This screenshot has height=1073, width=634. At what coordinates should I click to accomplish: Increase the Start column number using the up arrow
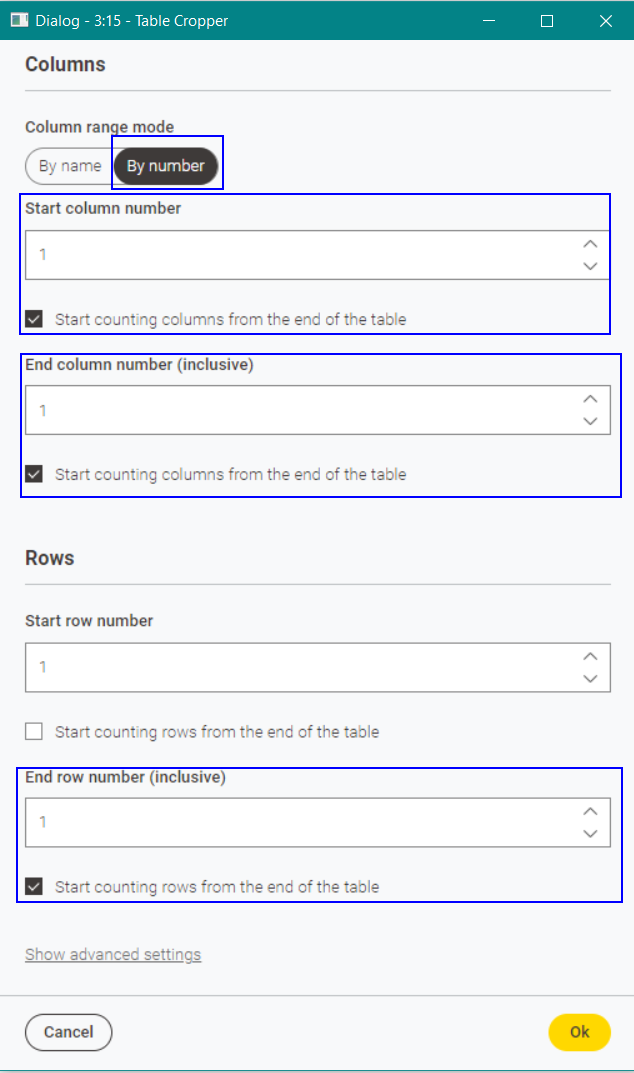(x=590, y=243)
